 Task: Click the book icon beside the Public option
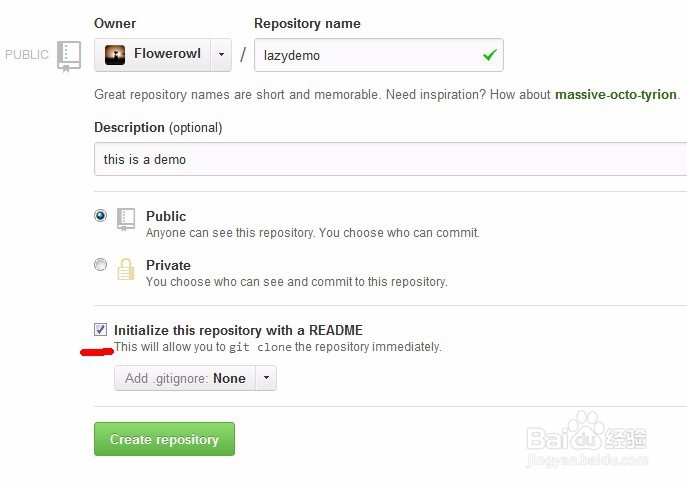click(126, 220)
